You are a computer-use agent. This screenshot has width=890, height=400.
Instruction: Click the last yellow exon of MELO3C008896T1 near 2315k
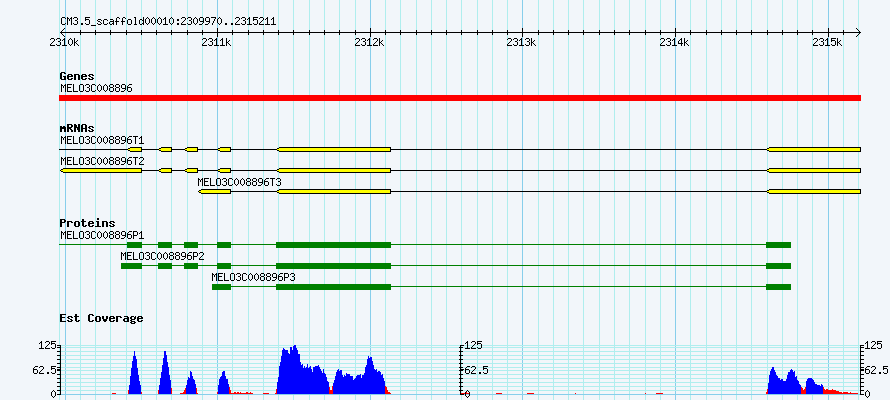coord(814,149)
